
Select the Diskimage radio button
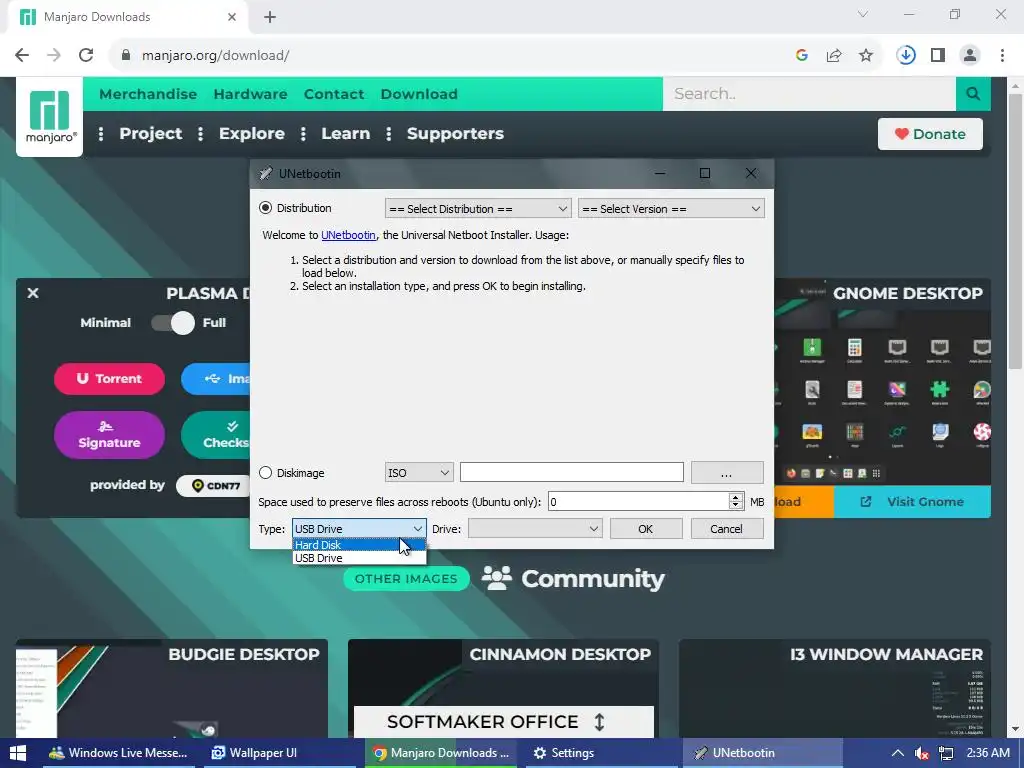(x=265, y=472)
